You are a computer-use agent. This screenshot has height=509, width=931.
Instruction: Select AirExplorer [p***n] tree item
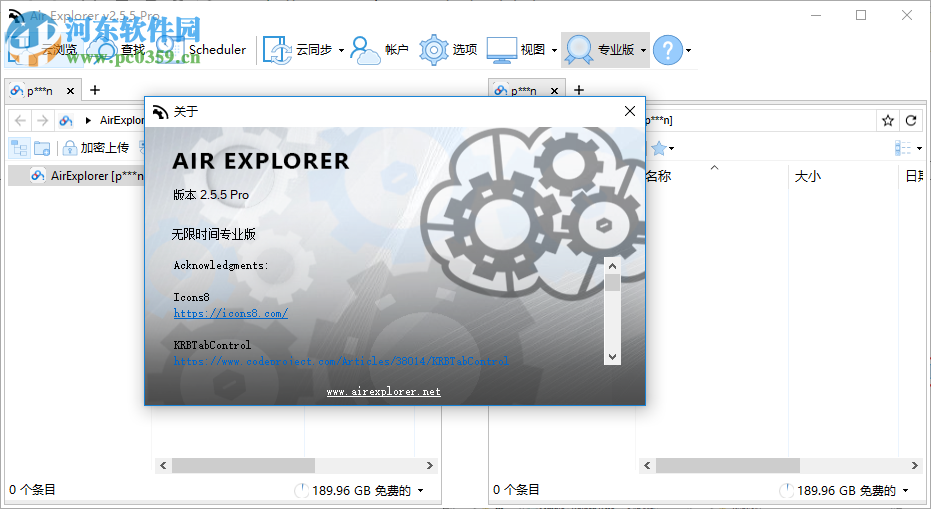click(x=76, y=176)
